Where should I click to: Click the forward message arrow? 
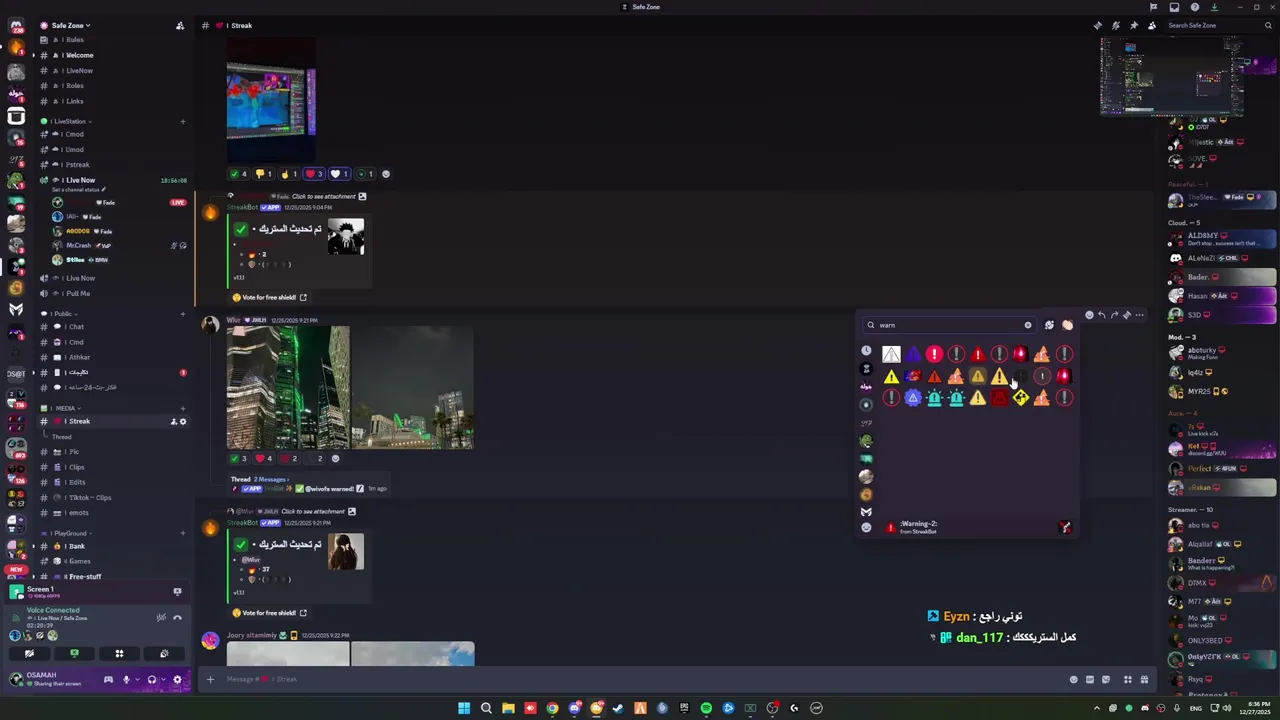1114,315
